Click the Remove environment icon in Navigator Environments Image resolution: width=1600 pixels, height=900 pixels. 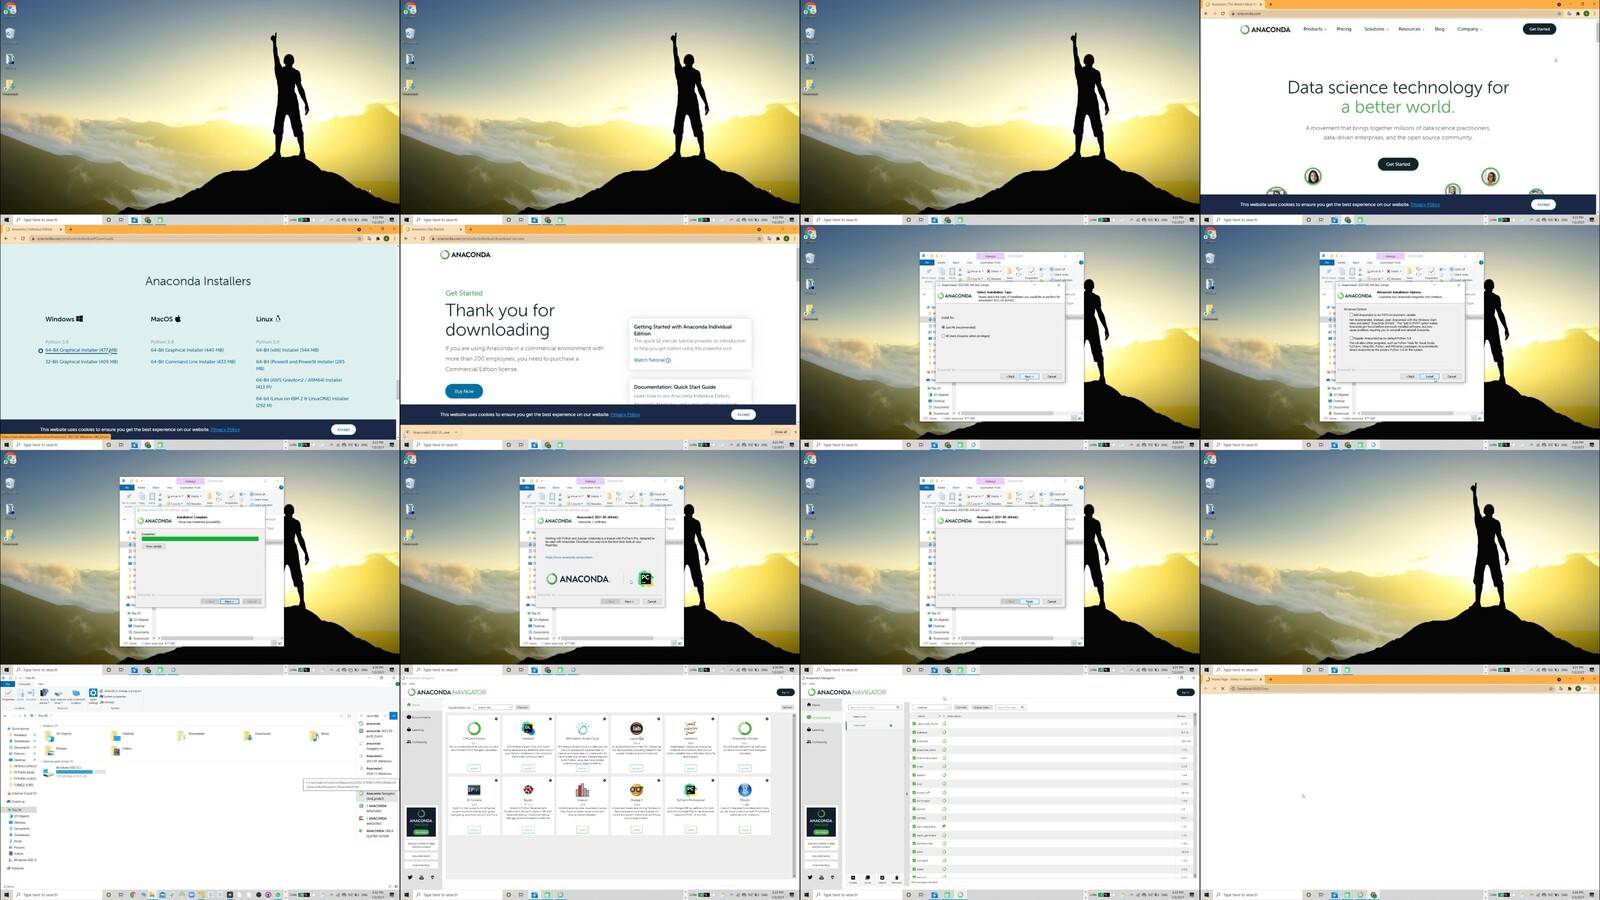897,879
